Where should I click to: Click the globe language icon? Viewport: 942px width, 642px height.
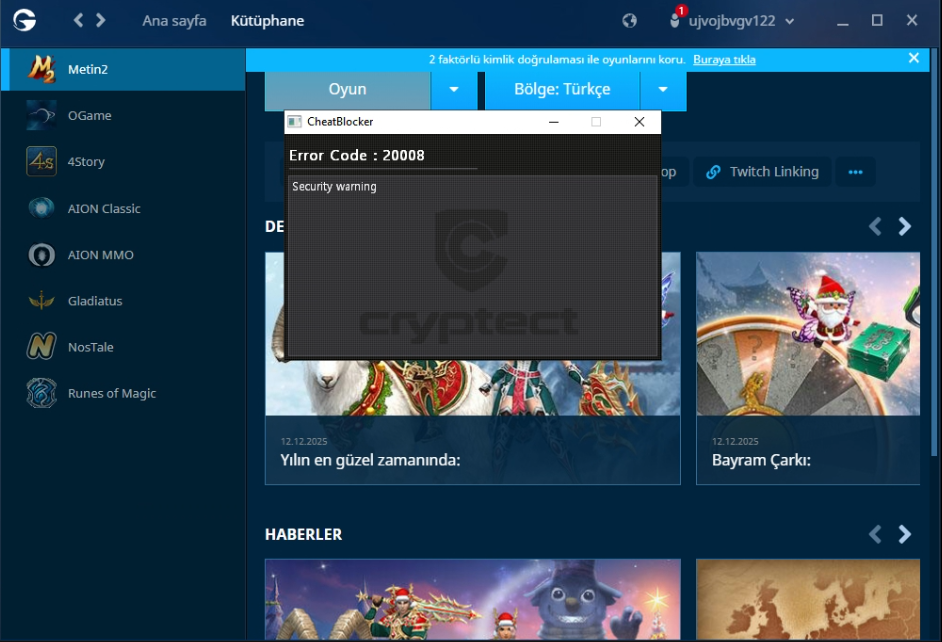click(x=629, y=21)
